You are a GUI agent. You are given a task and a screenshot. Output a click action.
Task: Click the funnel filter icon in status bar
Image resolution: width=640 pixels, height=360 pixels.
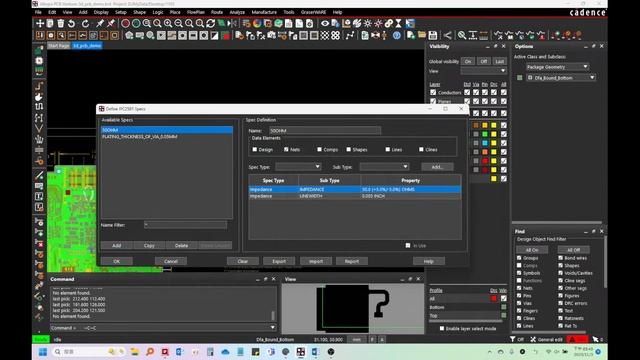513,339
